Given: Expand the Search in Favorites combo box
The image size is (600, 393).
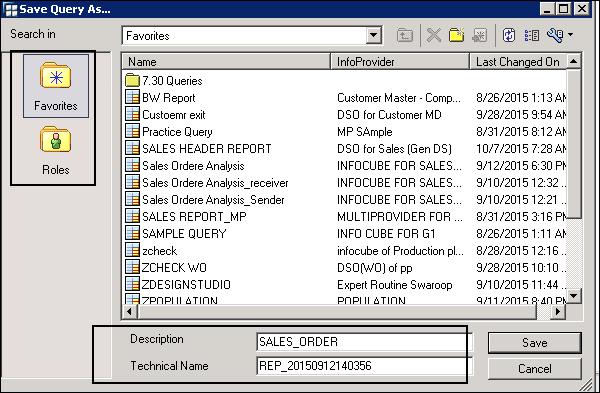Looking at the screenshot, I should pyautogui.click(x=373, y=36).
